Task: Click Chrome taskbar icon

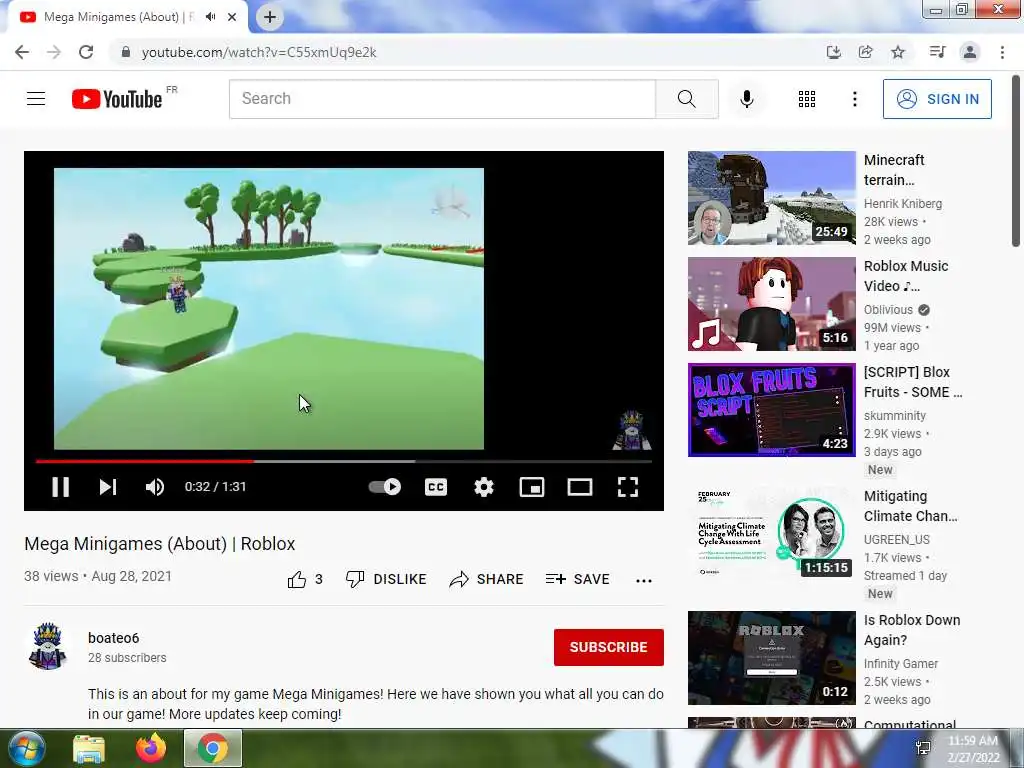Action: [213, 748]
